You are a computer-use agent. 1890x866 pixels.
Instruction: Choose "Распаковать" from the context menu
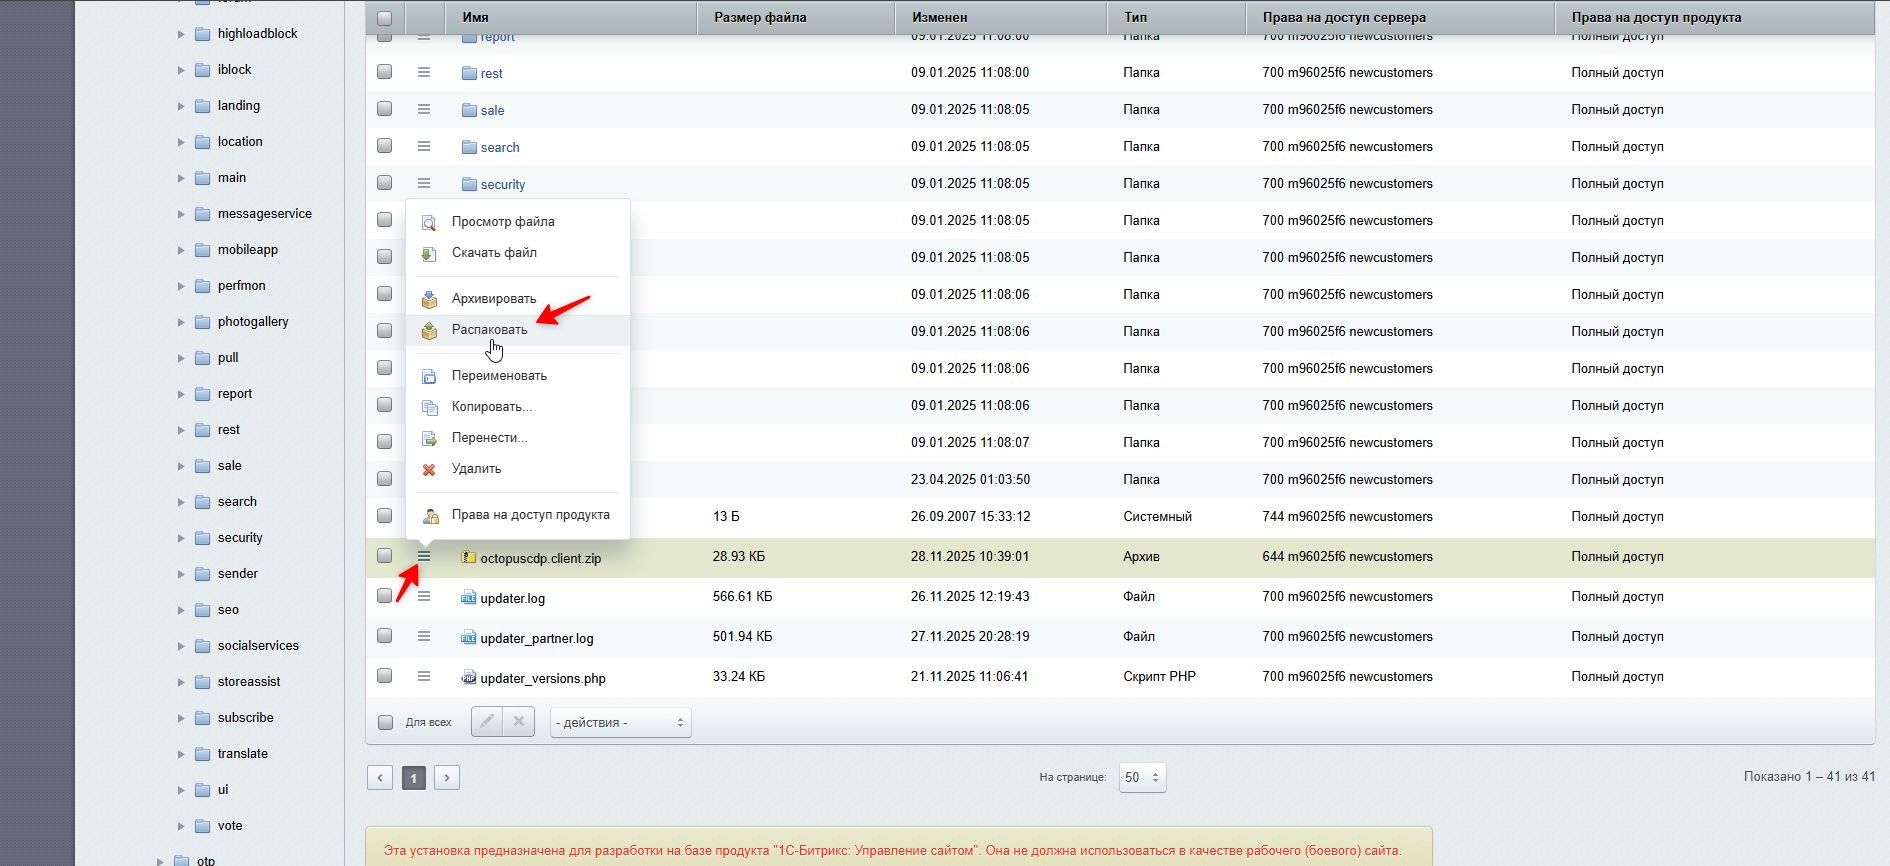(489, 329)
